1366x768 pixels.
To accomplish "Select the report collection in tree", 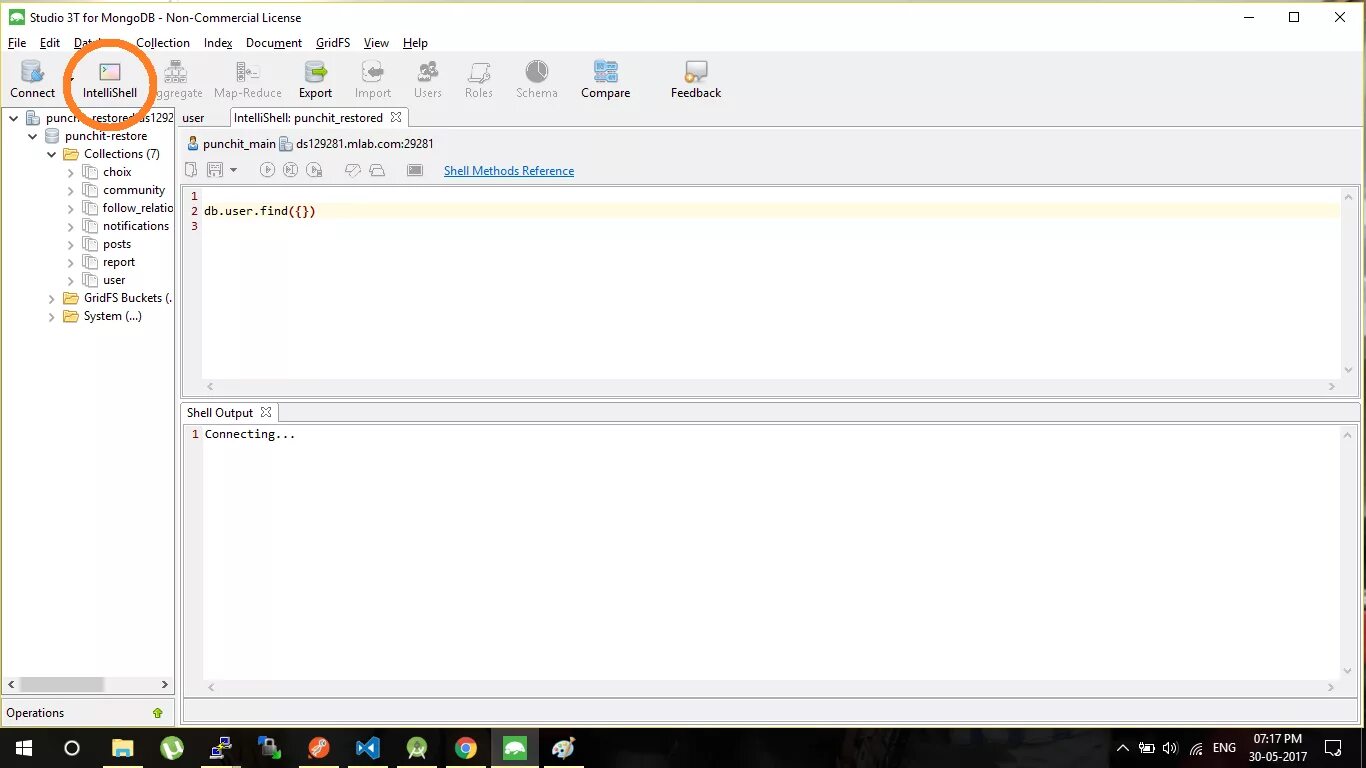I will pyautogui.click(x=119, y=262).
